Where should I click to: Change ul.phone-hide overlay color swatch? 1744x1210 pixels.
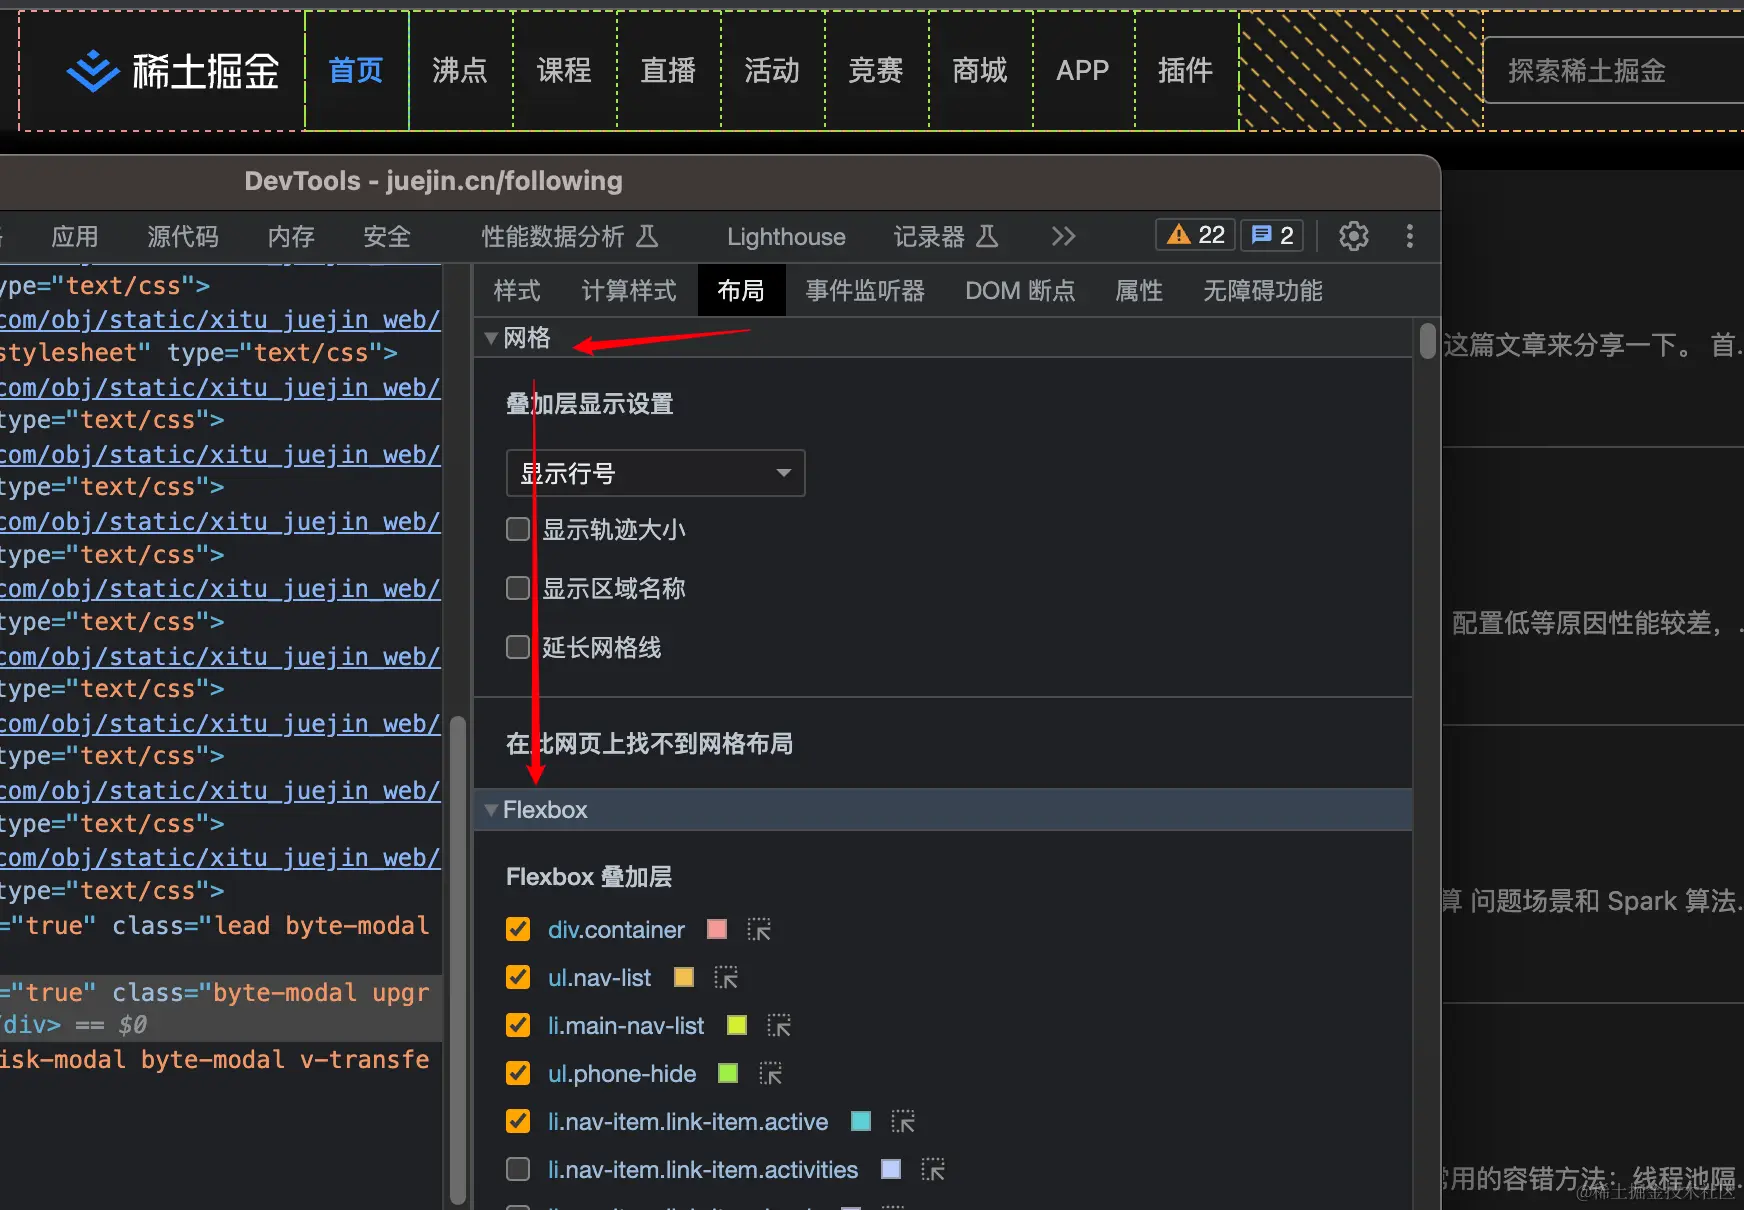[x=728, y=1073]
